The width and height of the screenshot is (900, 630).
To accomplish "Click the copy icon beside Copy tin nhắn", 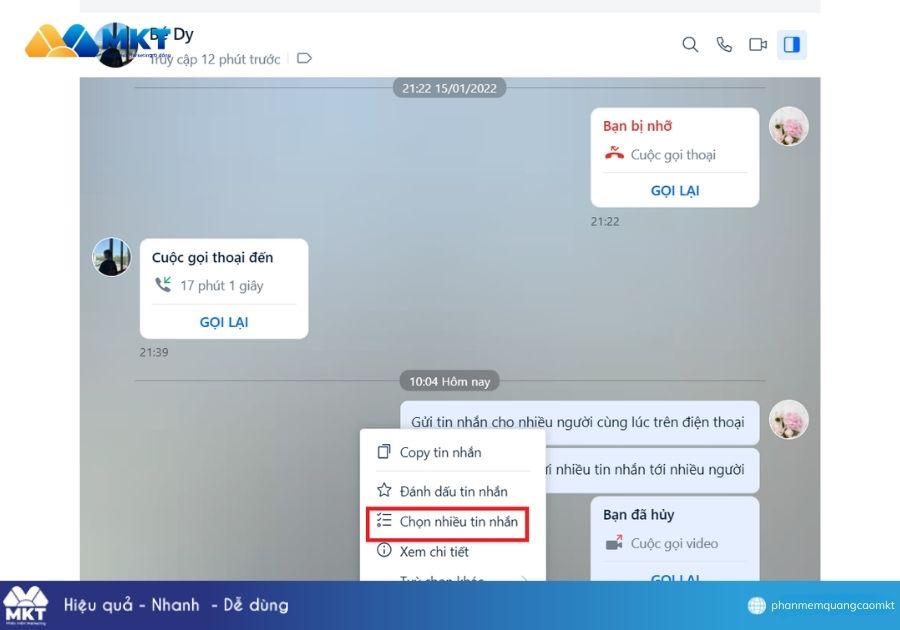I will tap(383, 452).
